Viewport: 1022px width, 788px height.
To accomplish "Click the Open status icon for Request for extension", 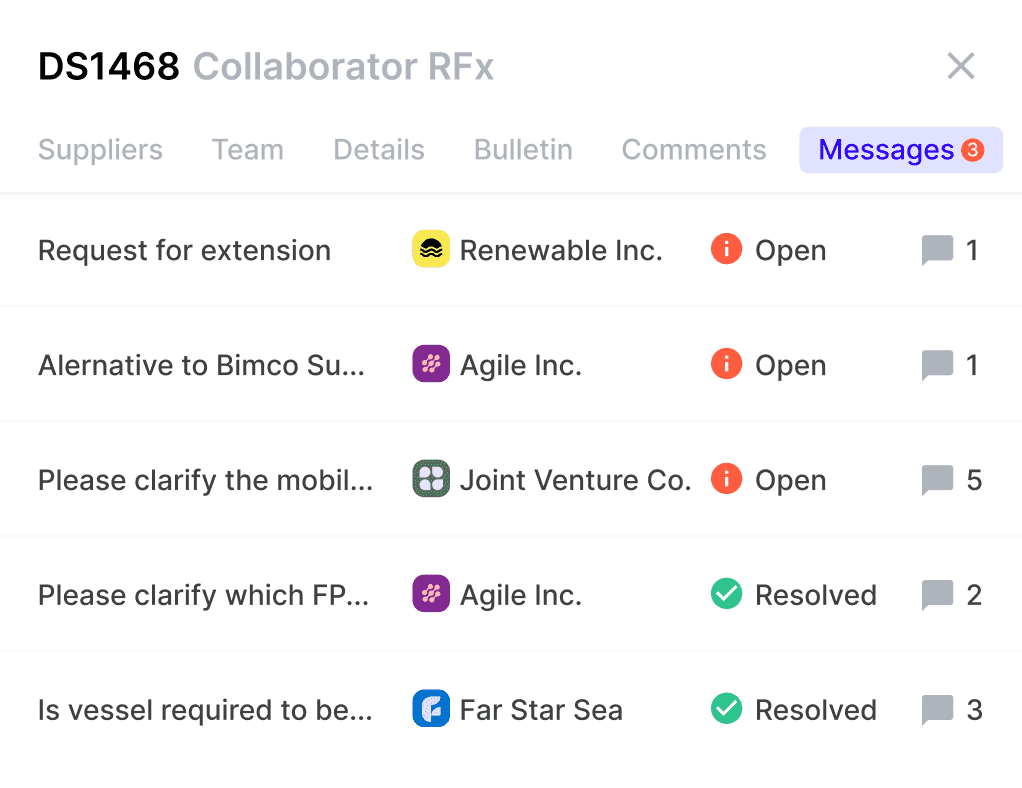I will 726,249.
